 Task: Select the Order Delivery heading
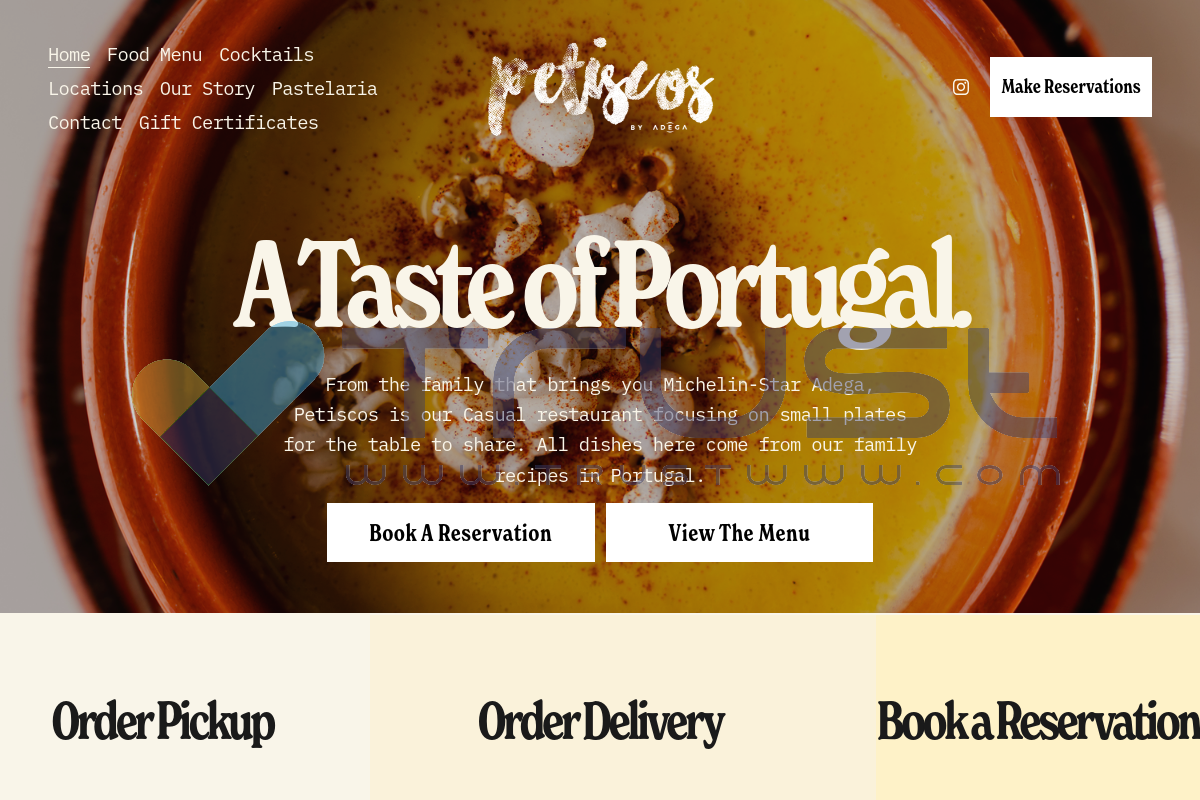coord(601,722)
